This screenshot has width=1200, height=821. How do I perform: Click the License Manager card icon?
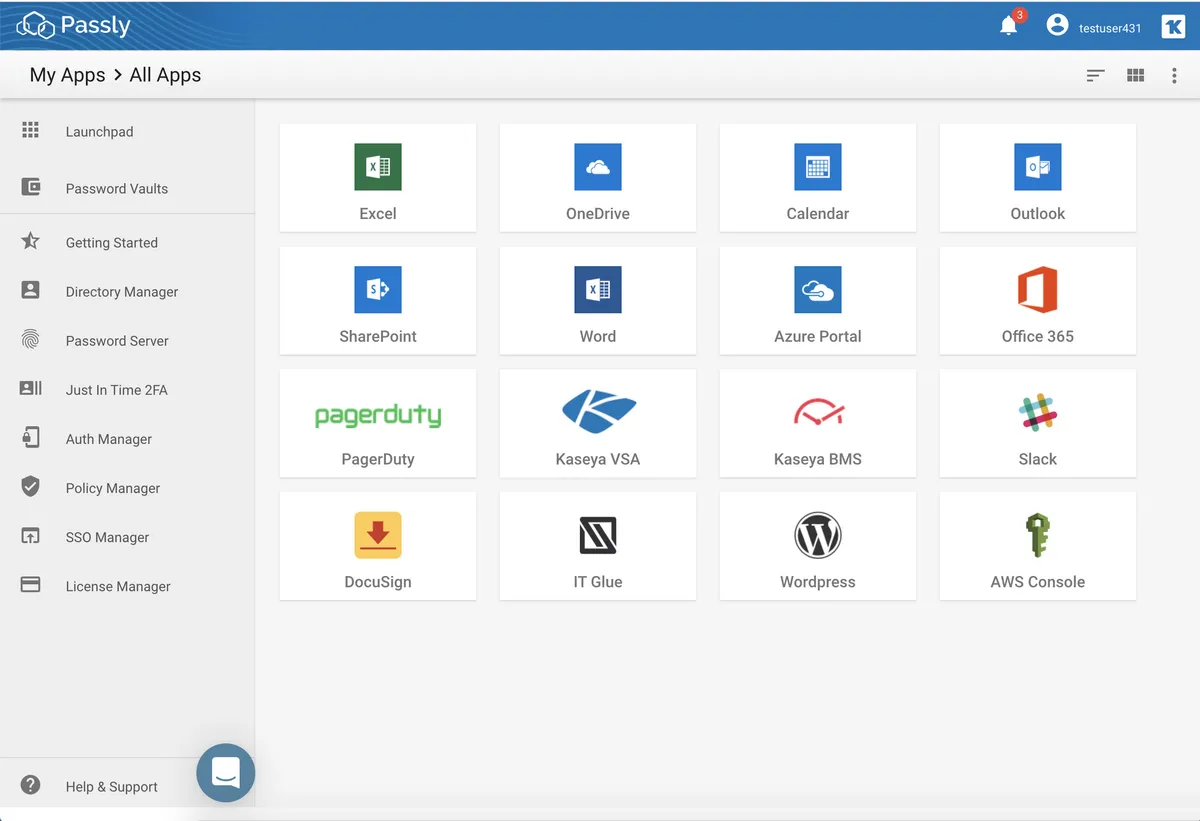click(x=31, y=585)
